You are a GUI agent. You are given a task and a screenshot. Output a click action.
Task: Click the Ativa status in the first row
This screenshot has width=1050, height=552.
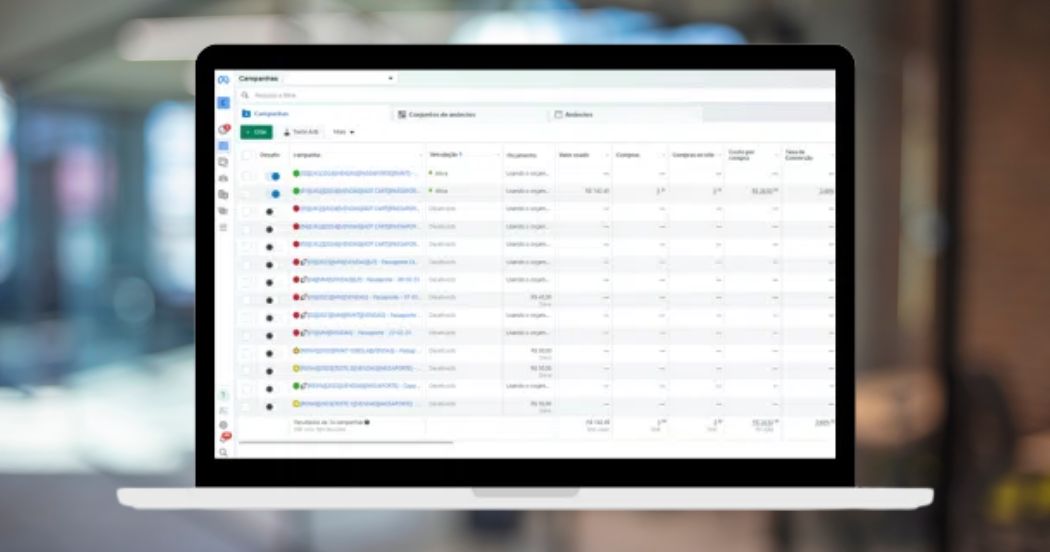tap(439, 174)
